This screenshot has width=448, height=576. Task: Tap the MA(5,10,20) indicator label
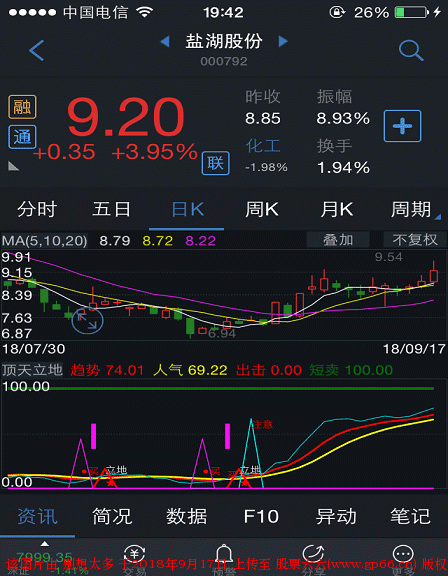pyautogui.click(x=44, y=241)
